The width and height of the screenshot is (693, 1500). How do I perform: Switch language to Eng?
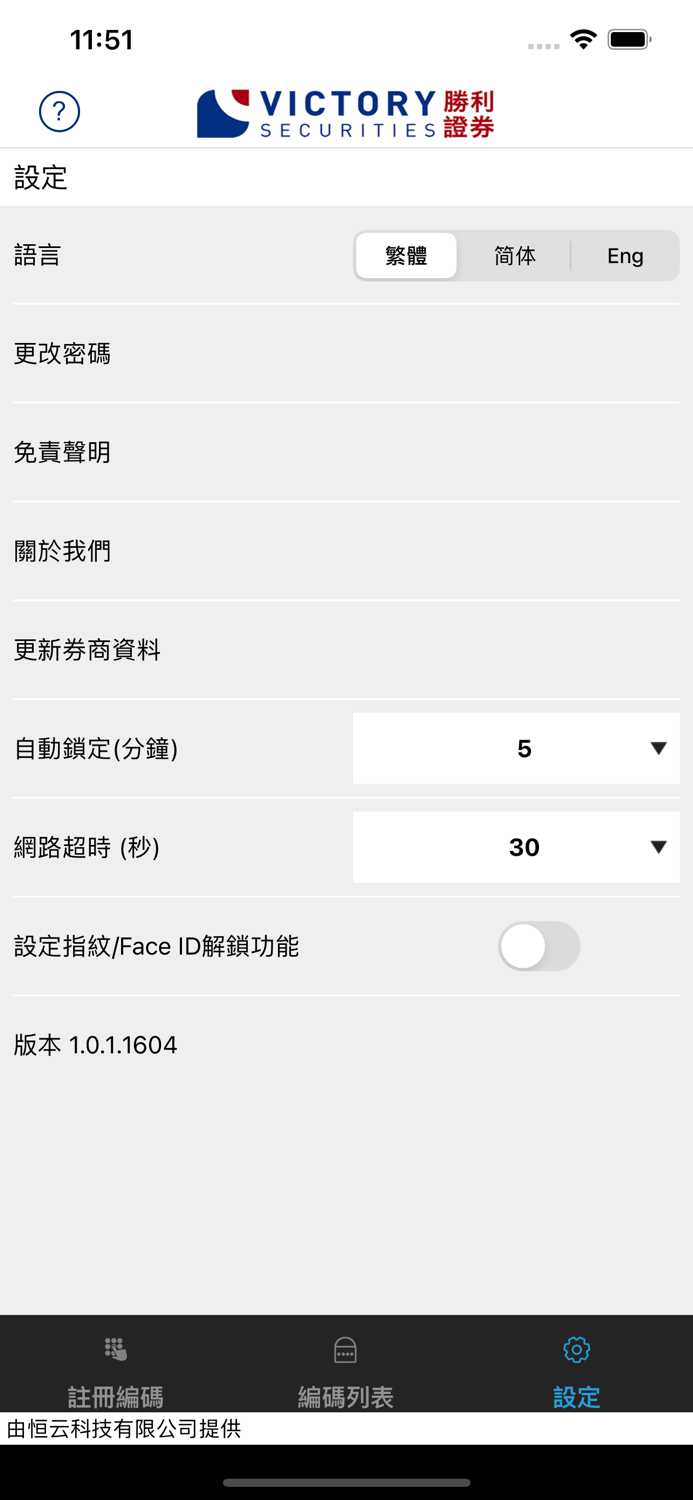tap(625, 256)
